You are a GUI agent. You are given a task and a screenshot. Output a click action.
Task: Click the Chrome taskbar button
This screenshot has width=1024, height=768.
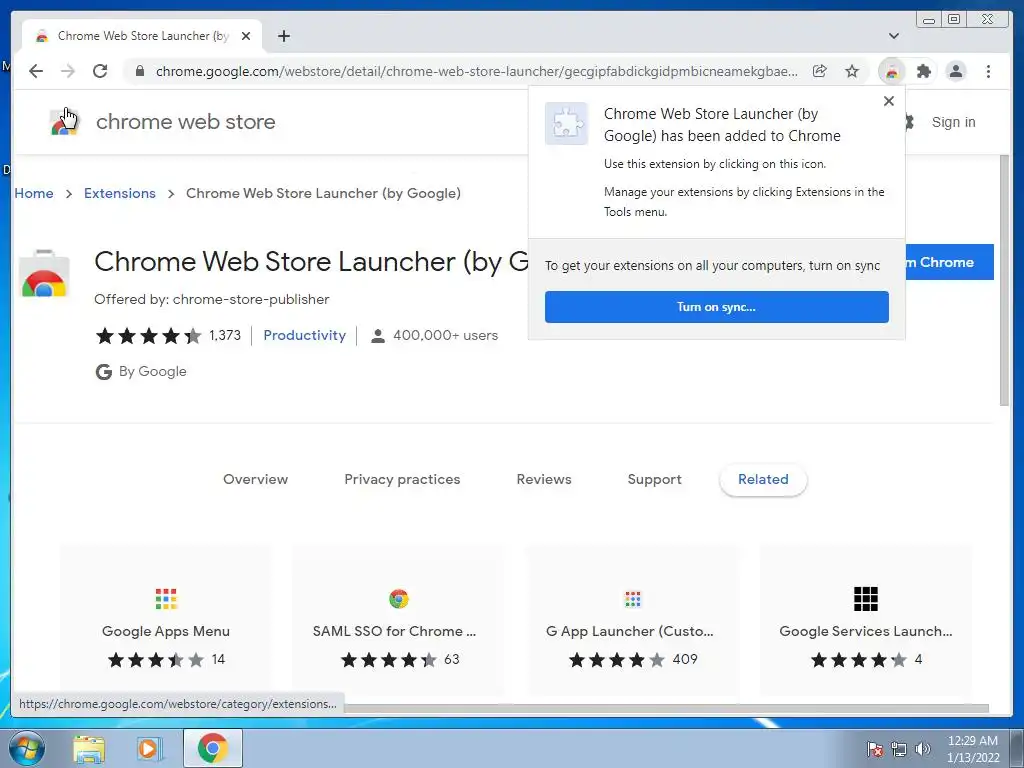click(x=213, y=748)
